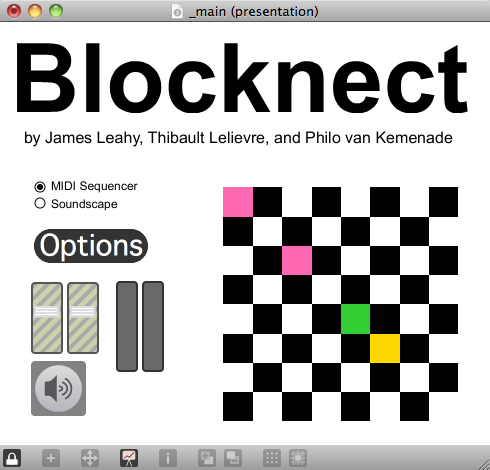The image size is (490, 470).
Task: Select the MIDI Sequencer radio button
Action: [x=40, y=187]
